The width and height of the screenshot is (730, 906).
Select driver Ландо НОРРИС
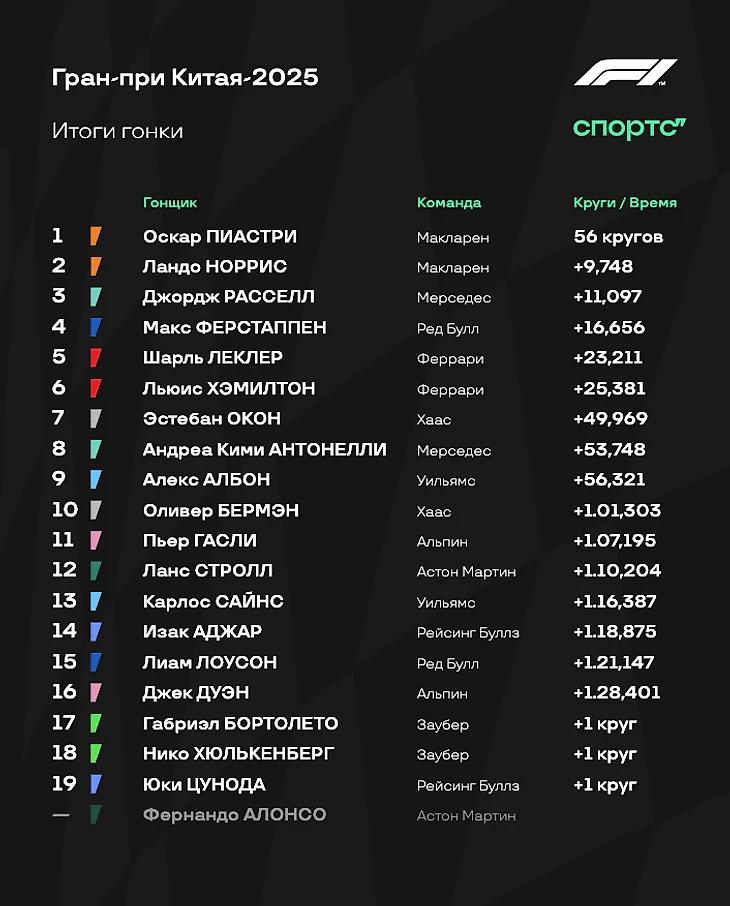[x=215, y=267]
